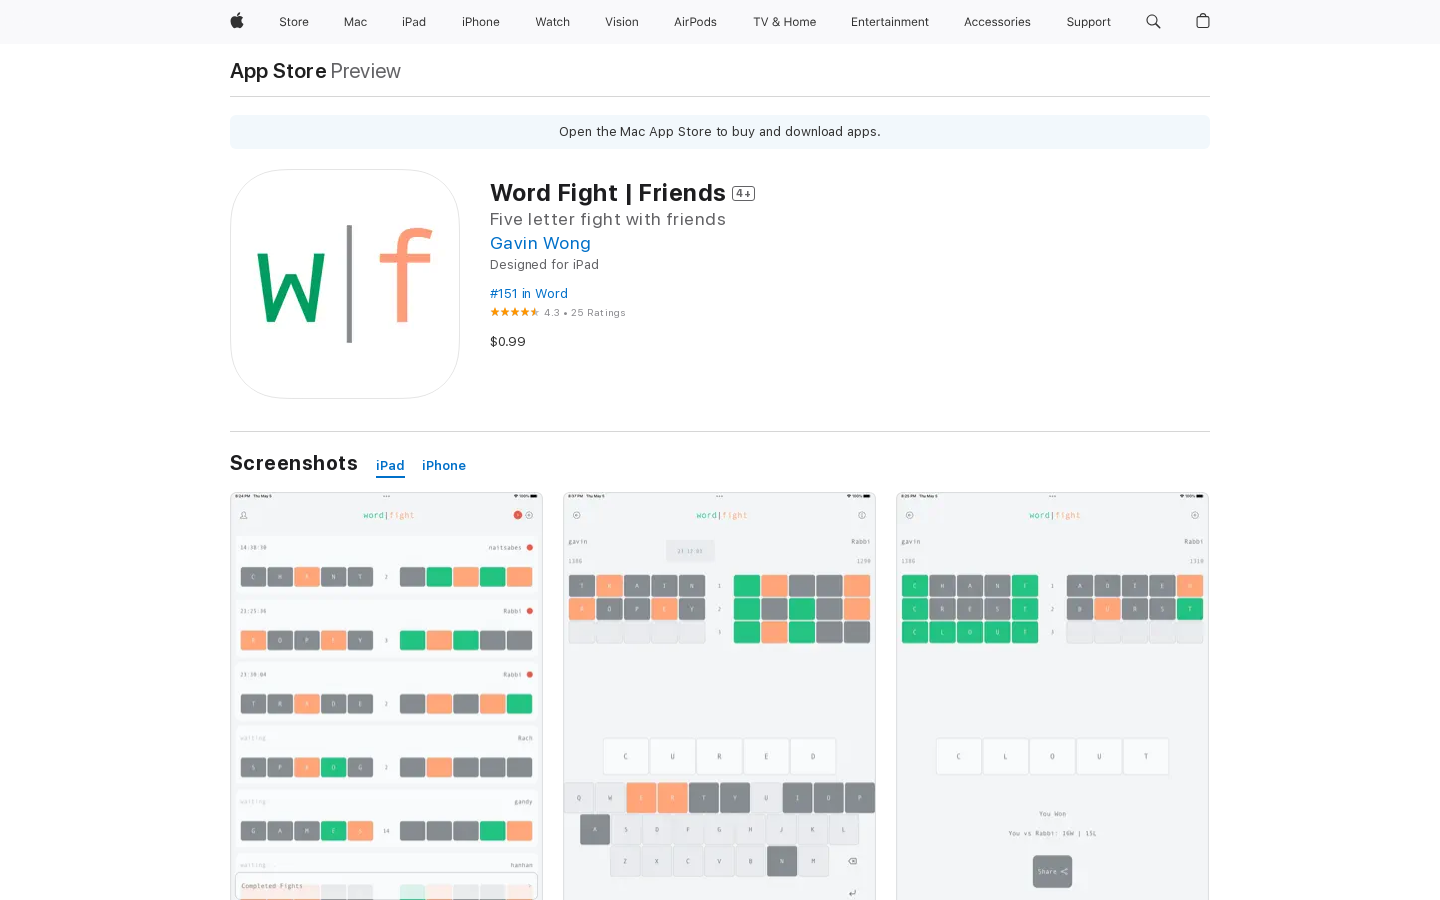The image size is (1440, 900).
Task: Open the Vision menu item
Action: point(622,22)
